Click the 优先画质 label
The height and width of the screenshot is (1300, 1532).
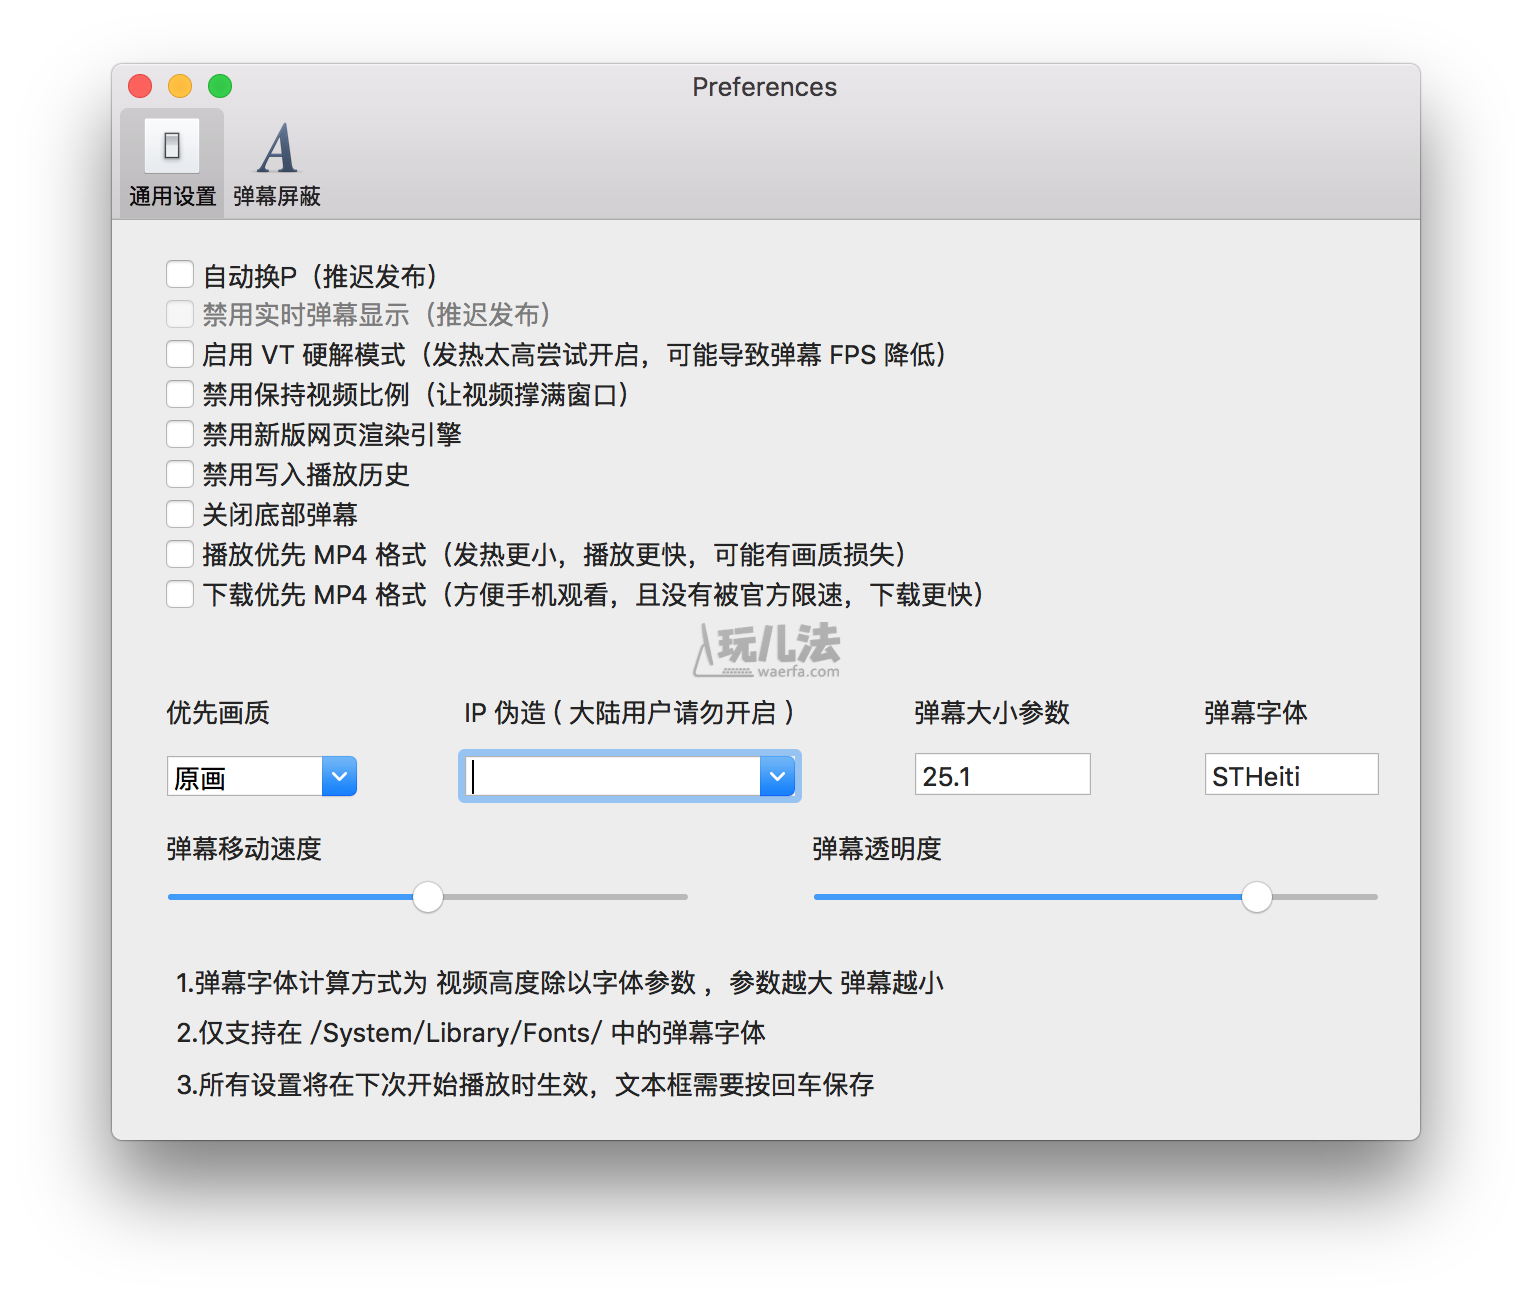[218, 713]
